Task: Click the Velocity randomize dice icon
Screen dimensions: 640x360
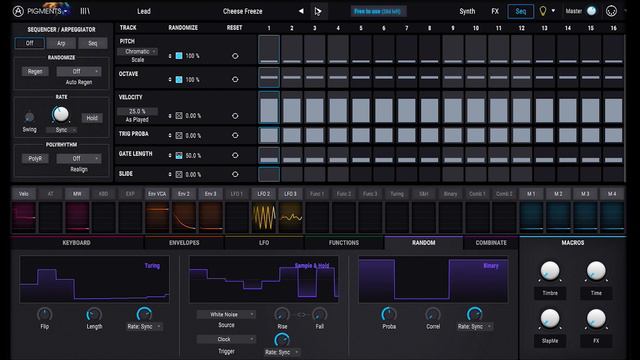Action: 179,116
